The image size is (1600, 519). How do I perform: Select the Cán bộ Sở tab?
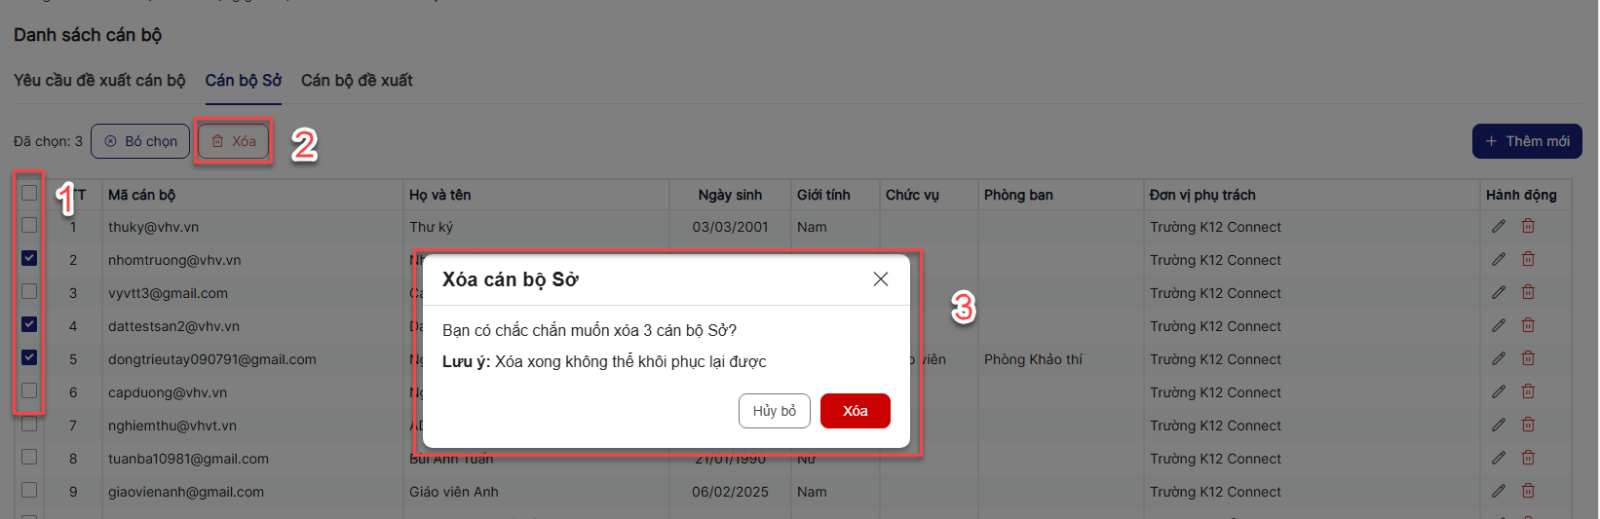243,80
